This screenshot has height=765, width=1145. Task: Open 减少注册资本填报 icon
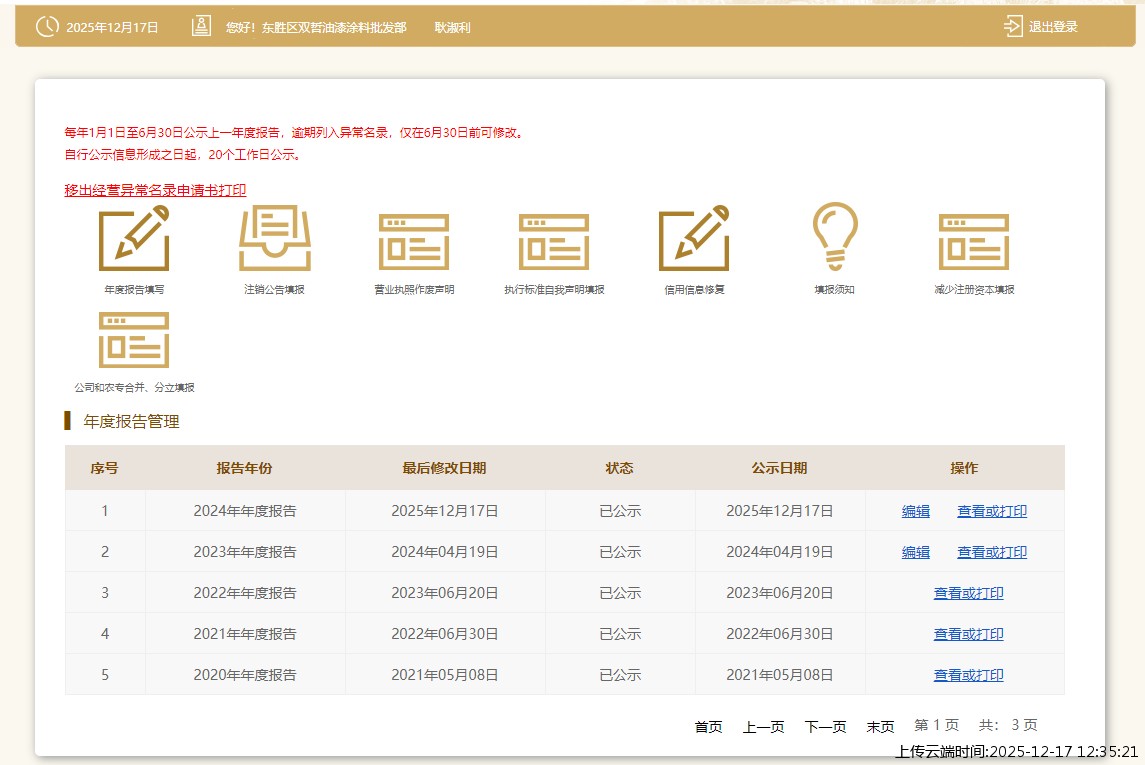tap(974, 241)
